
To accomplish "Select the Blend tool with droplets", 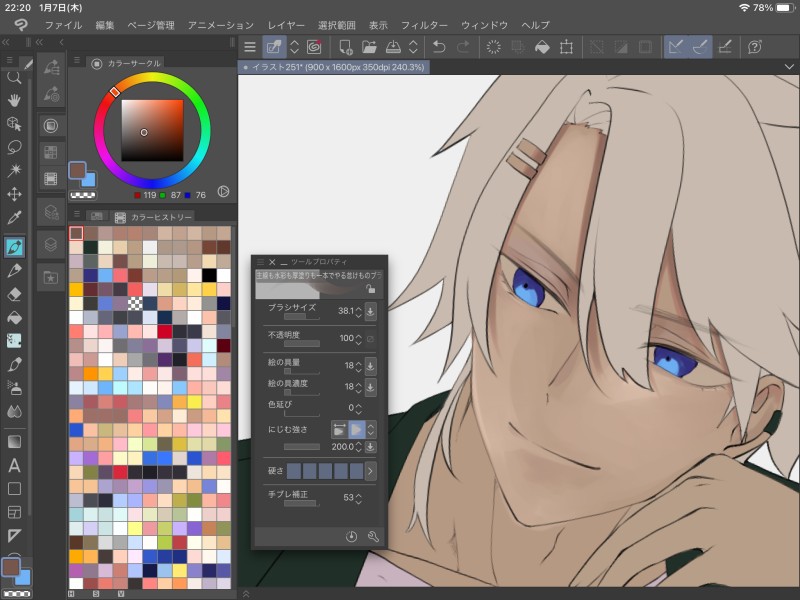I will (x=14, y=411).
